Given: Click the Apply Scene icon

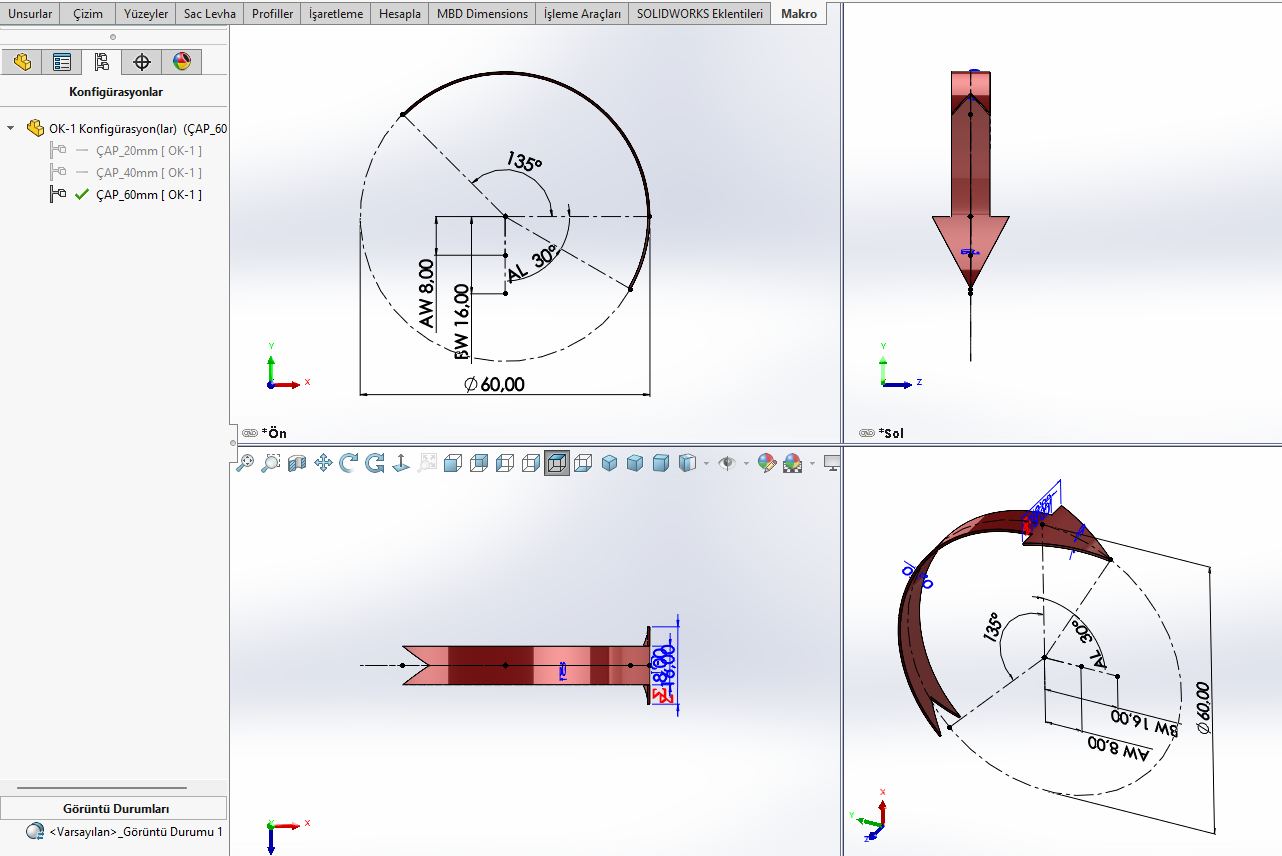Looking at the screenshot, I should (793, 463).
